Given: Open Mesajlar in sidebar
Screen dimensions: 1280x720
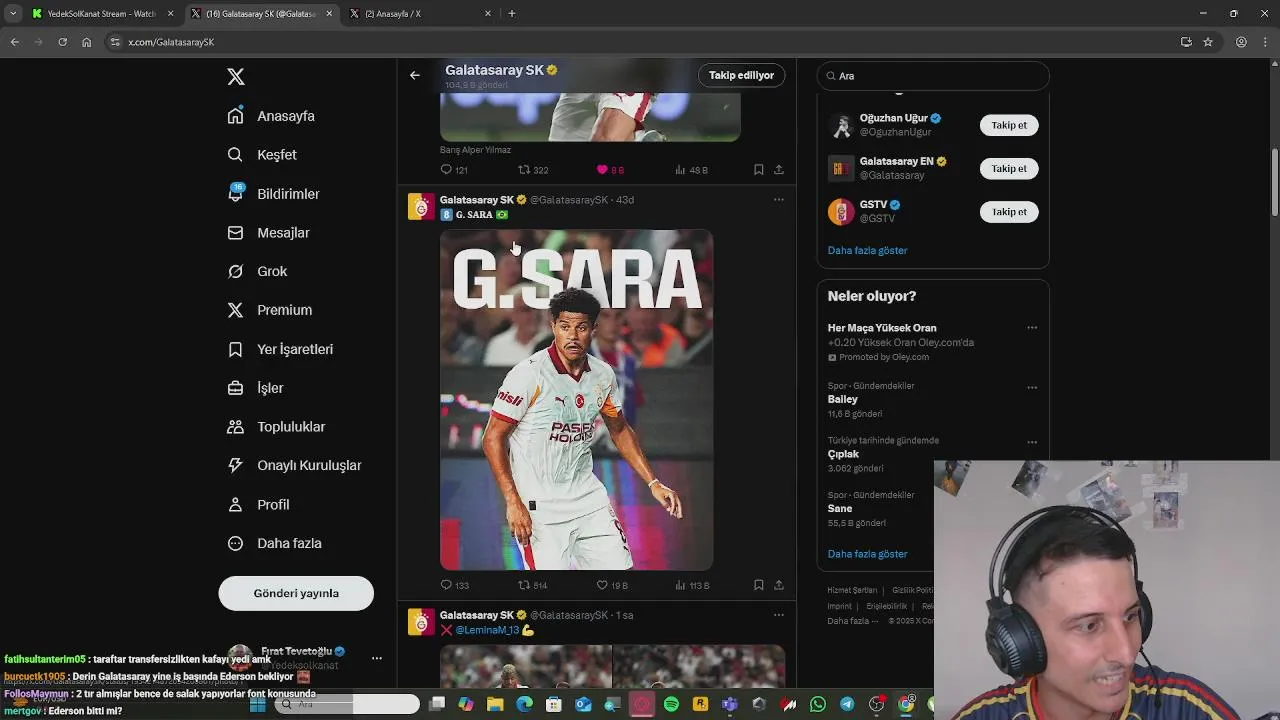Looking at the screenshot, I should click(268, 233).
